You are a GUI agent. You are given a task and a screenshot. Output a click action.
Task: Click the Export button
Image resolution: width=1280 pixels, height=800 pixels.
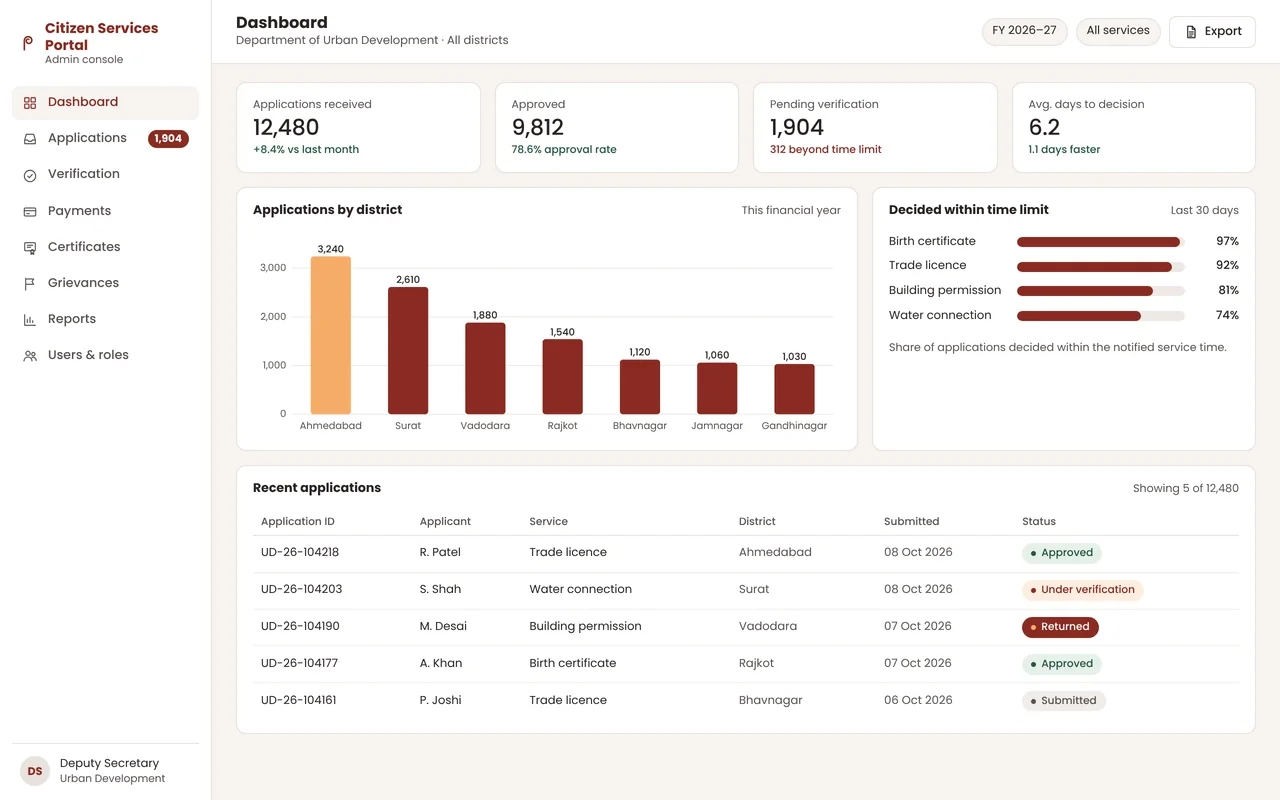tap(1212, 32)
